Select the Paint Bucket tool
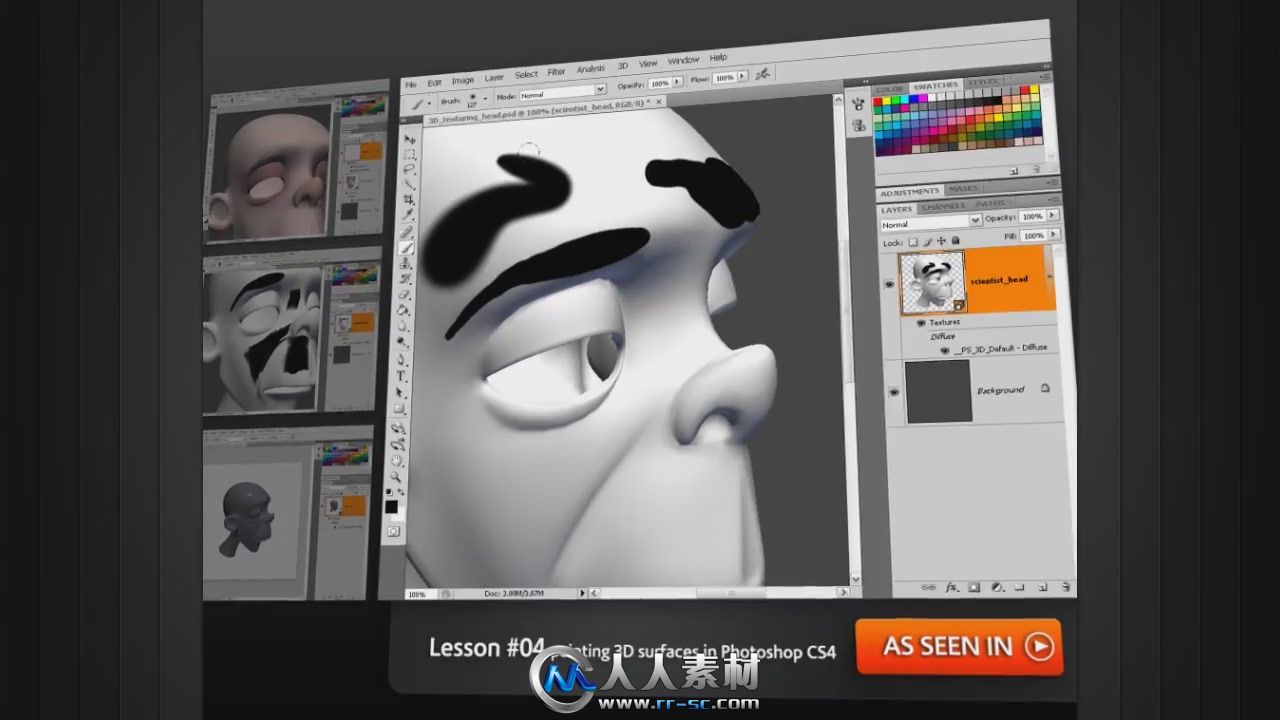The image size is (1280, 720). coord(403,310)
